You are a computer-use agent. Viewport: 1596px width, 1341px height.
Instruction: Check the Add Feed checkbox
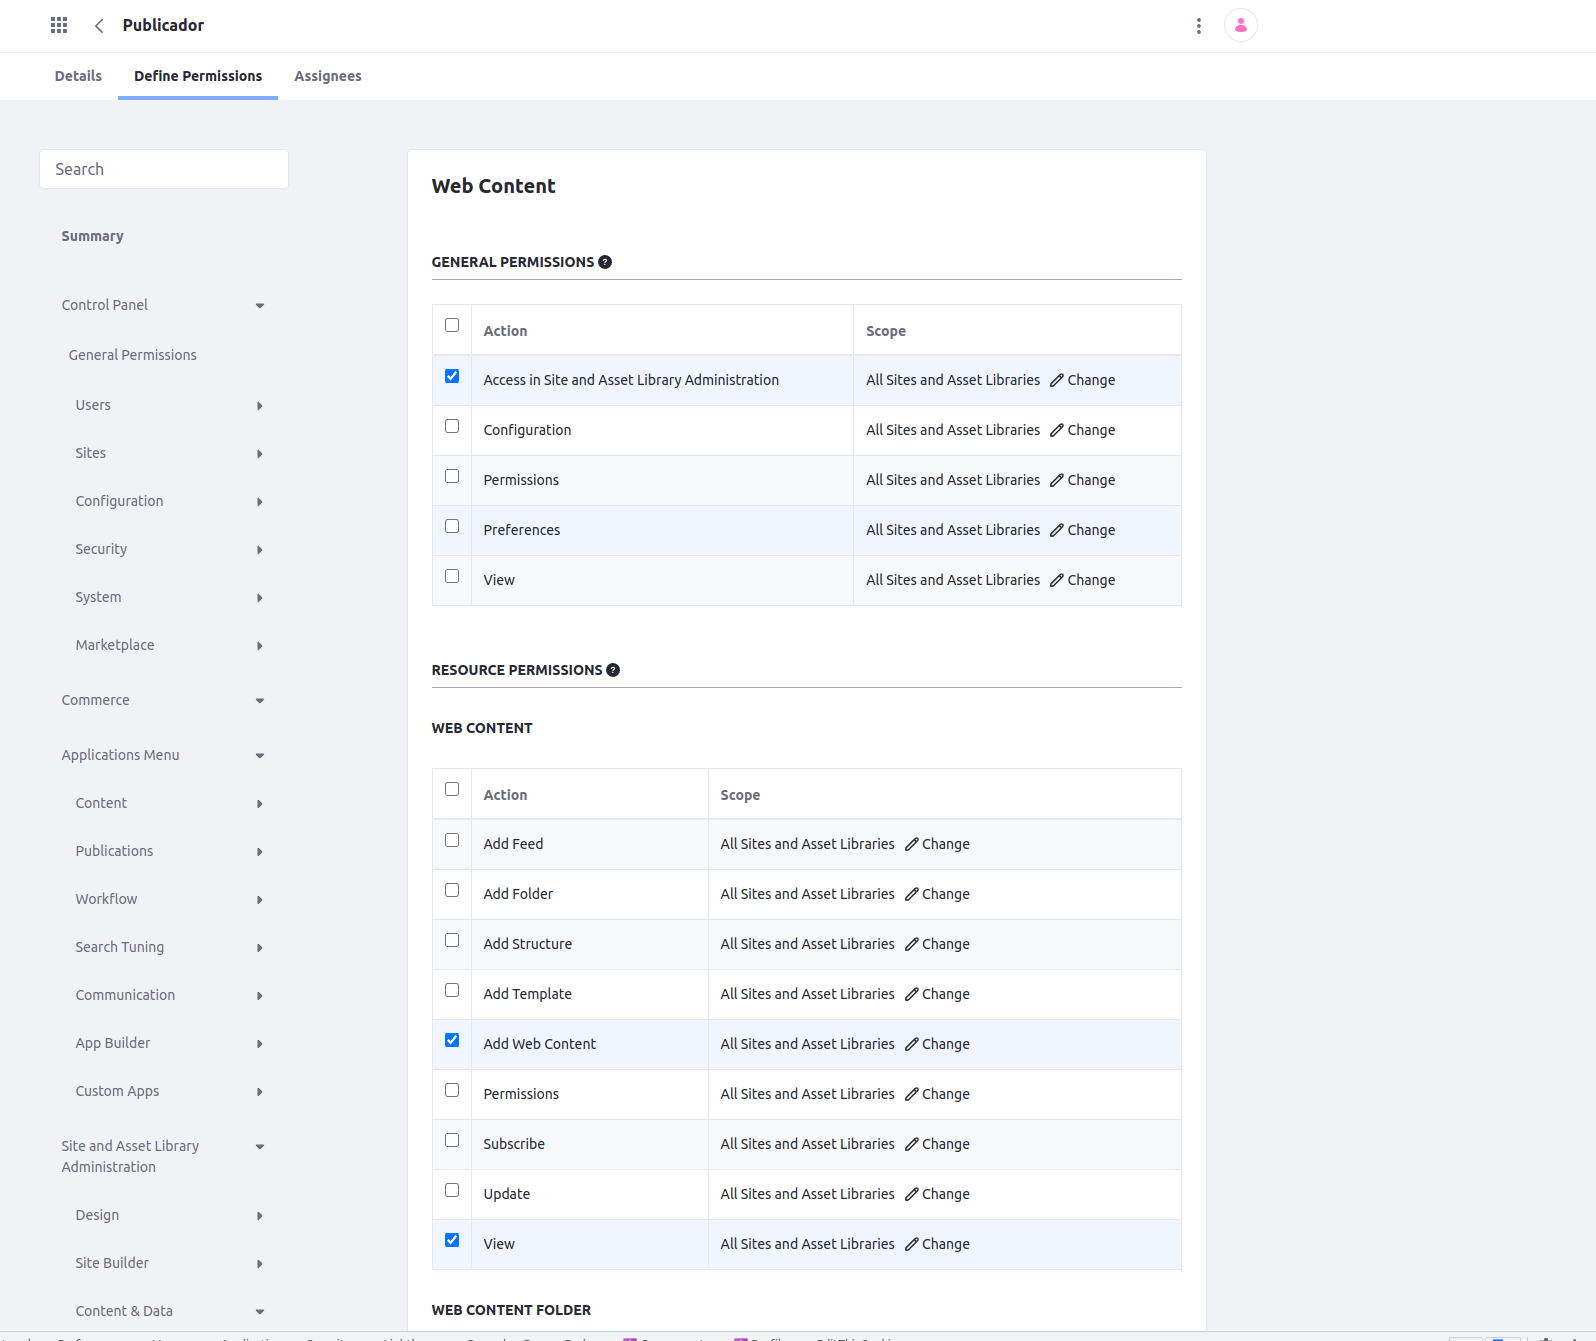pyautogui.click(x=452, y=840)
